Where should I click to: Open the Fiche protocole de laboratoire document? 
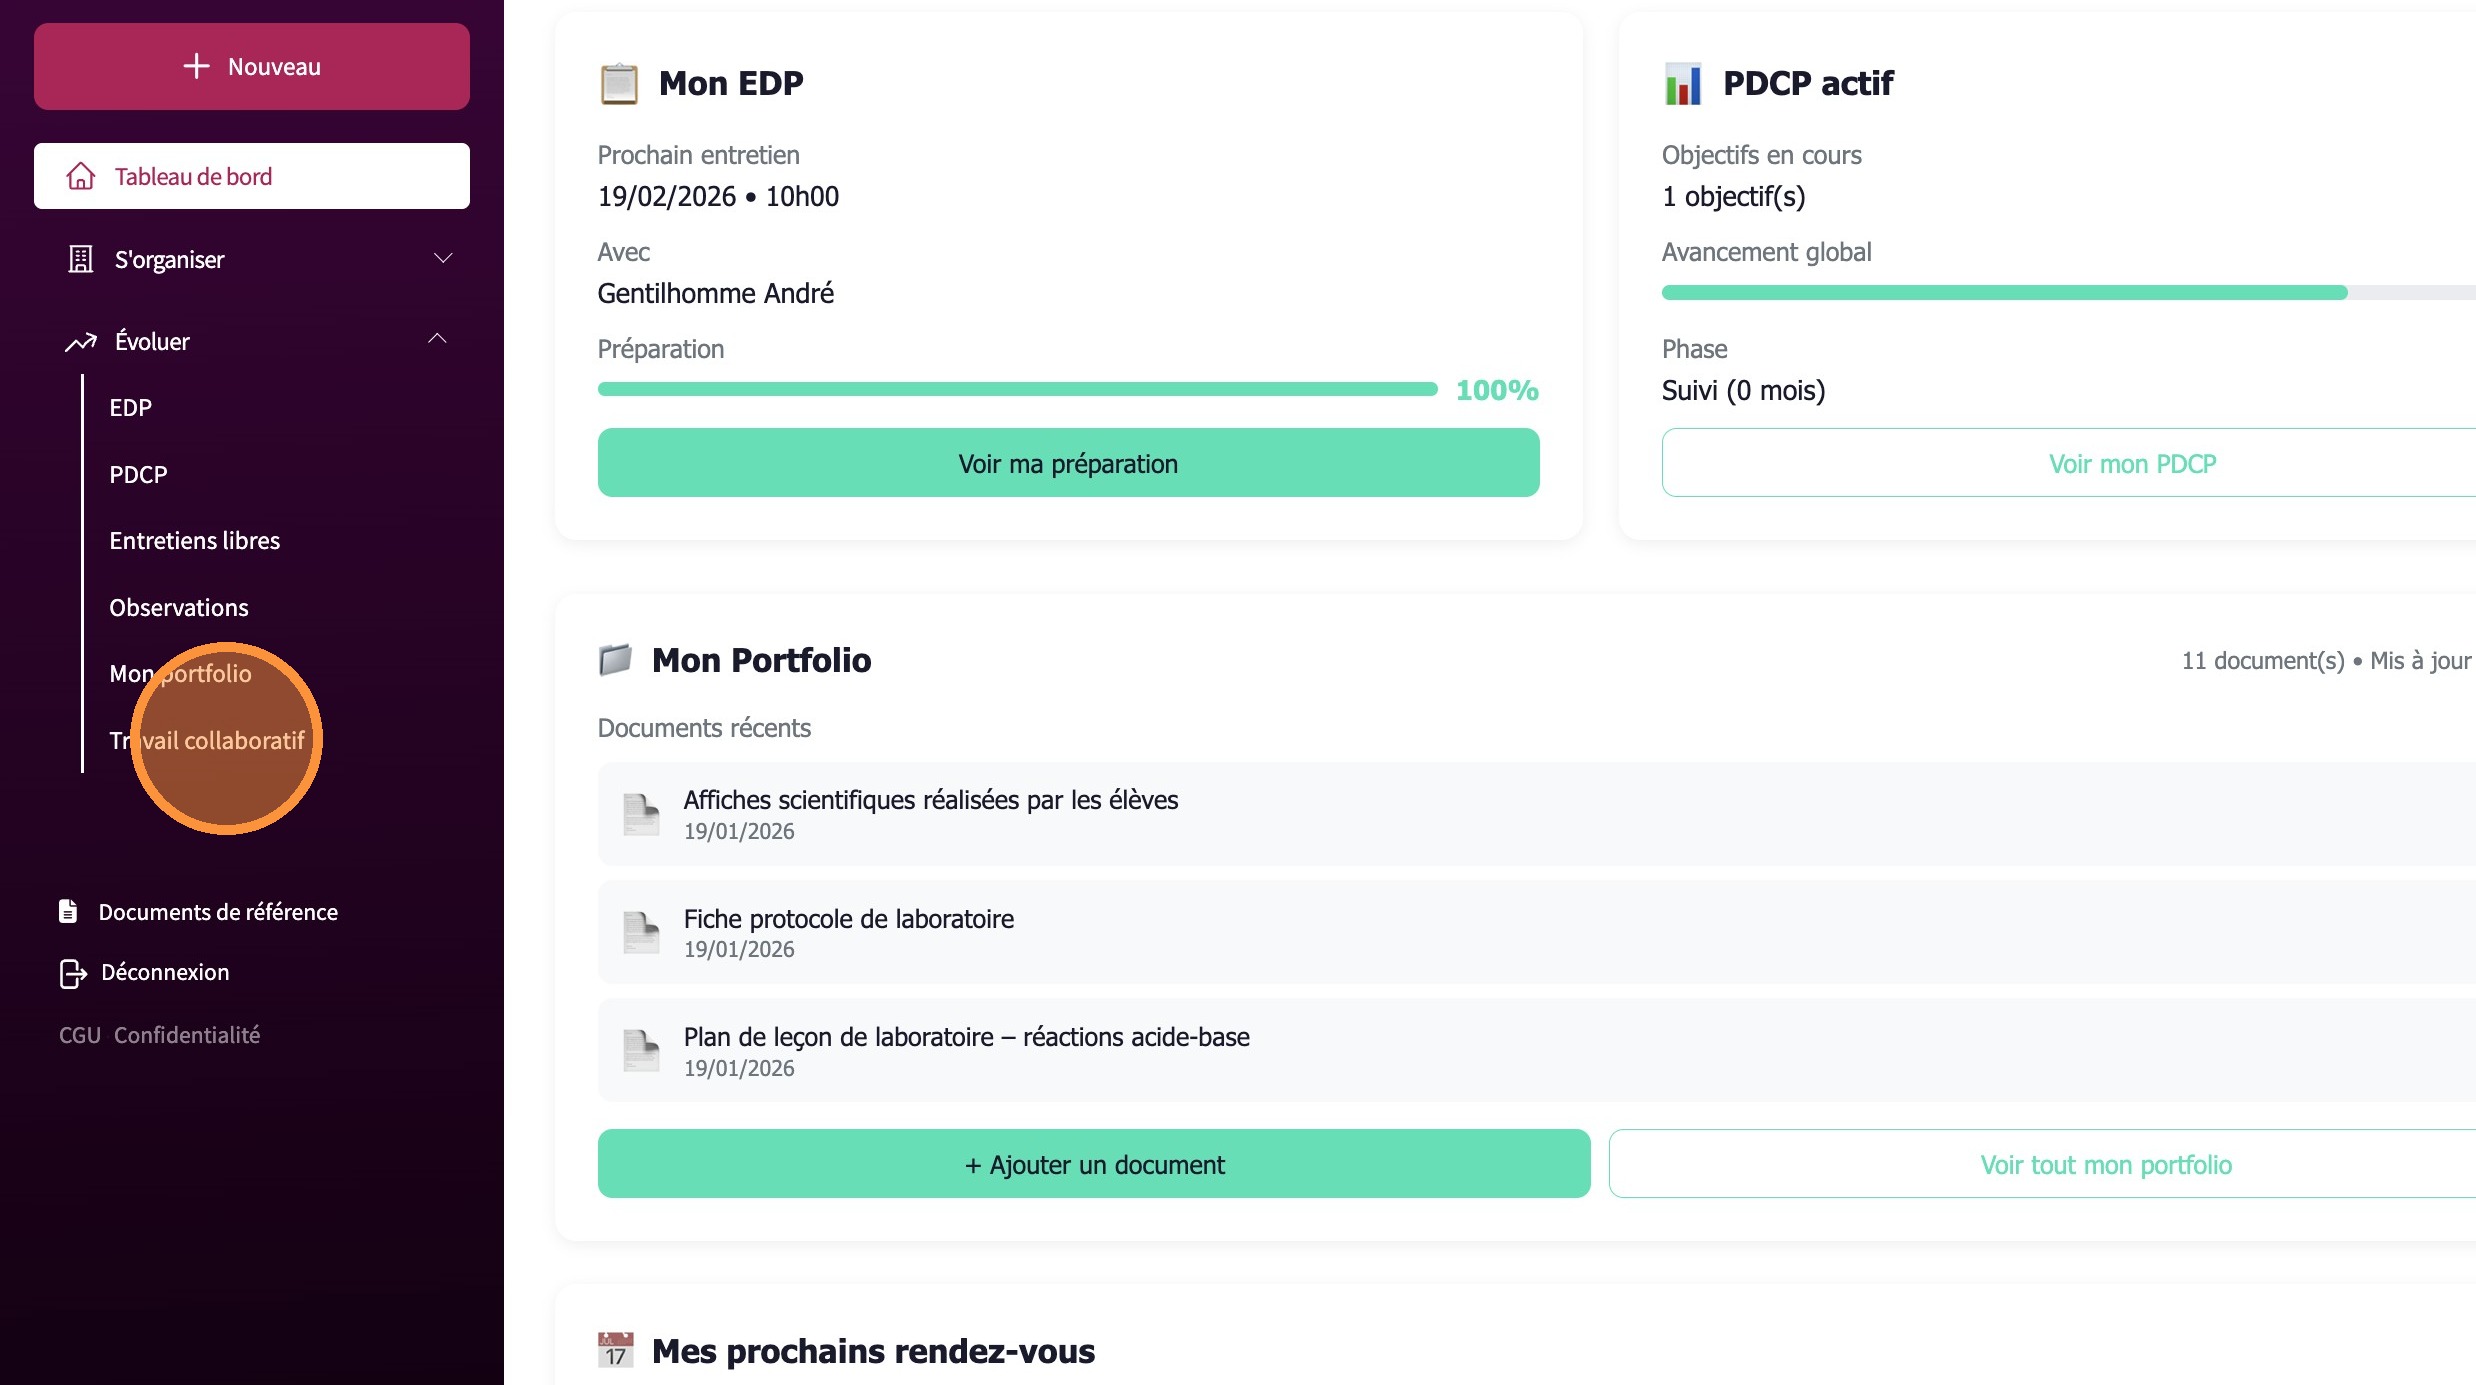coord(848,919)
